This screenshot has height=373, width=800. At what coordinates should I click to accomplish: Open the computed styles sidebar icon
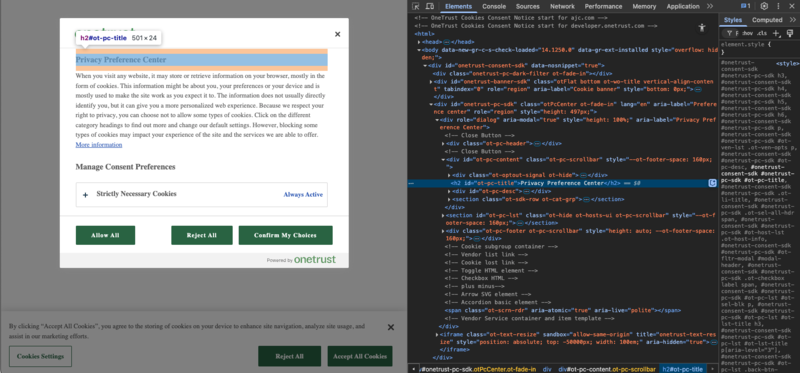coord(790,33)
